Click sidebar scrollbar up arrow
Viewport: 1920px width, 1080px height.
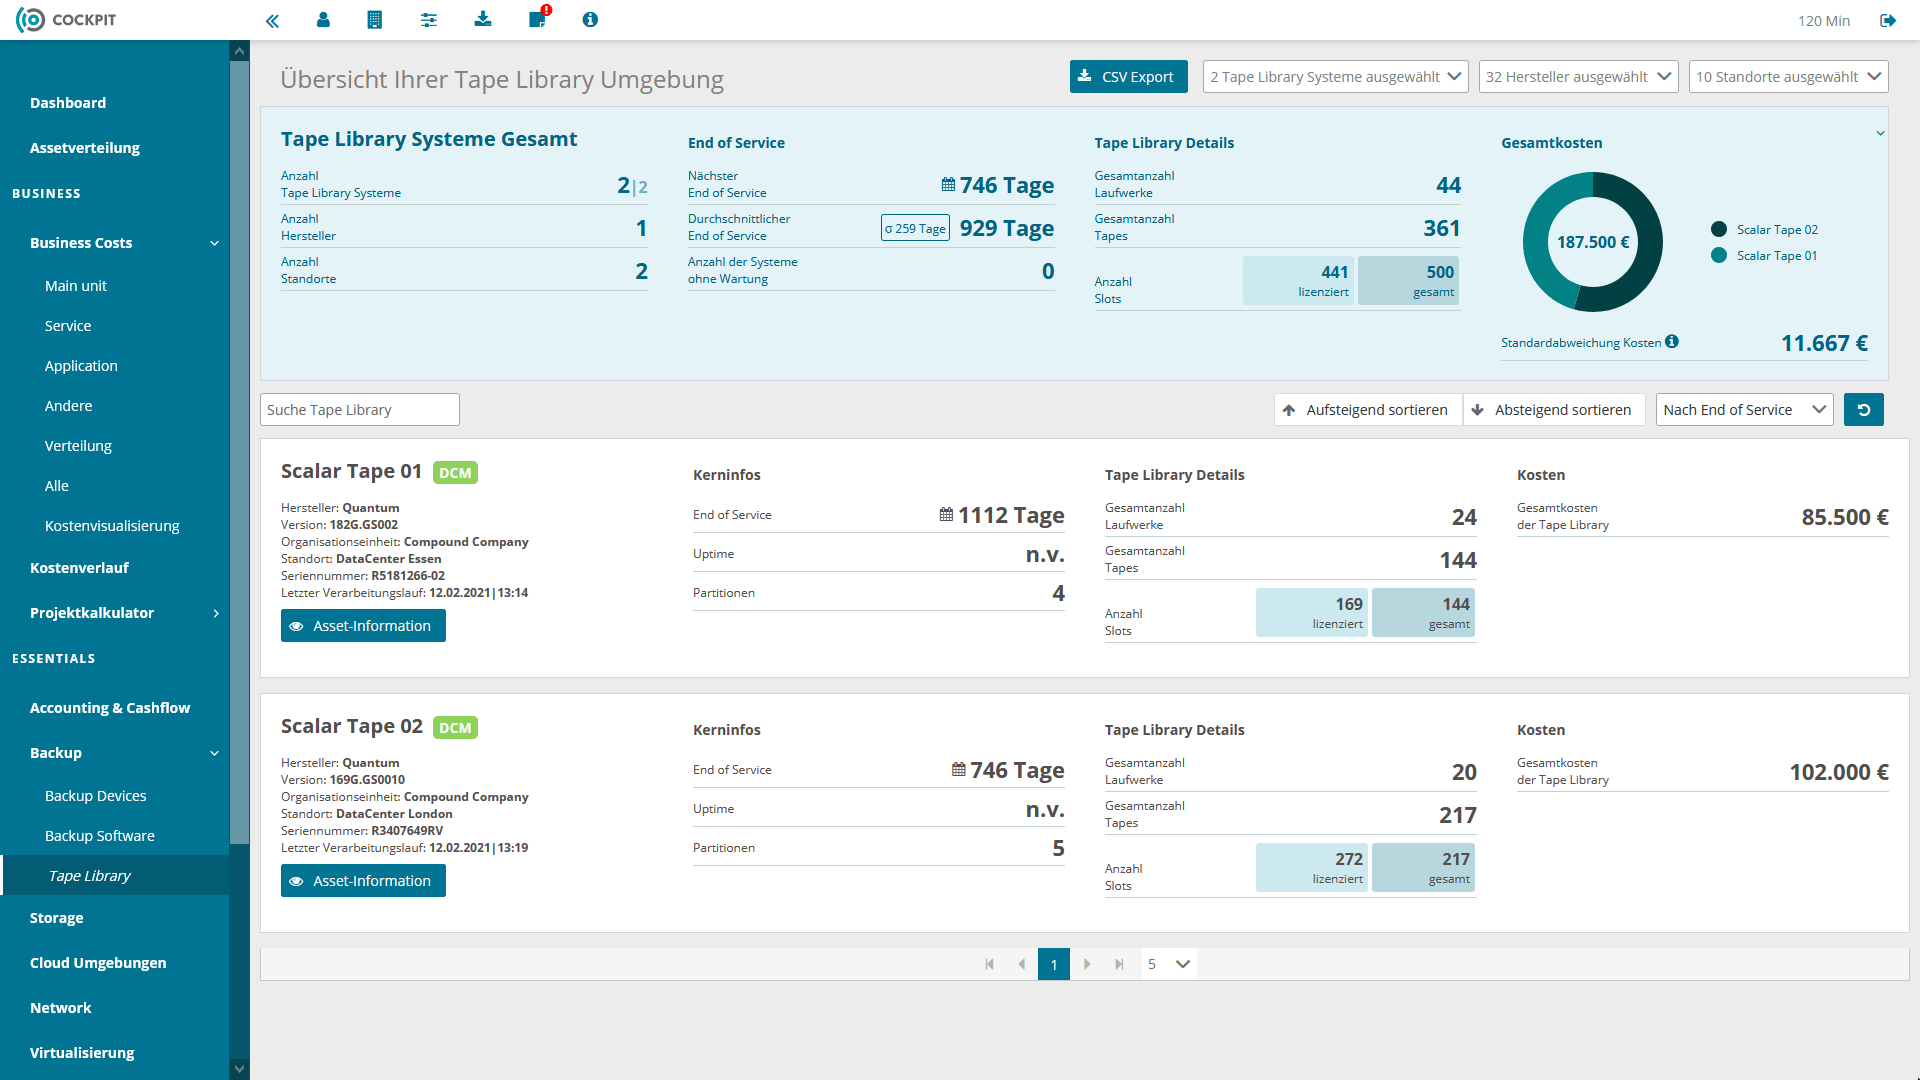(x=239, y=51)
